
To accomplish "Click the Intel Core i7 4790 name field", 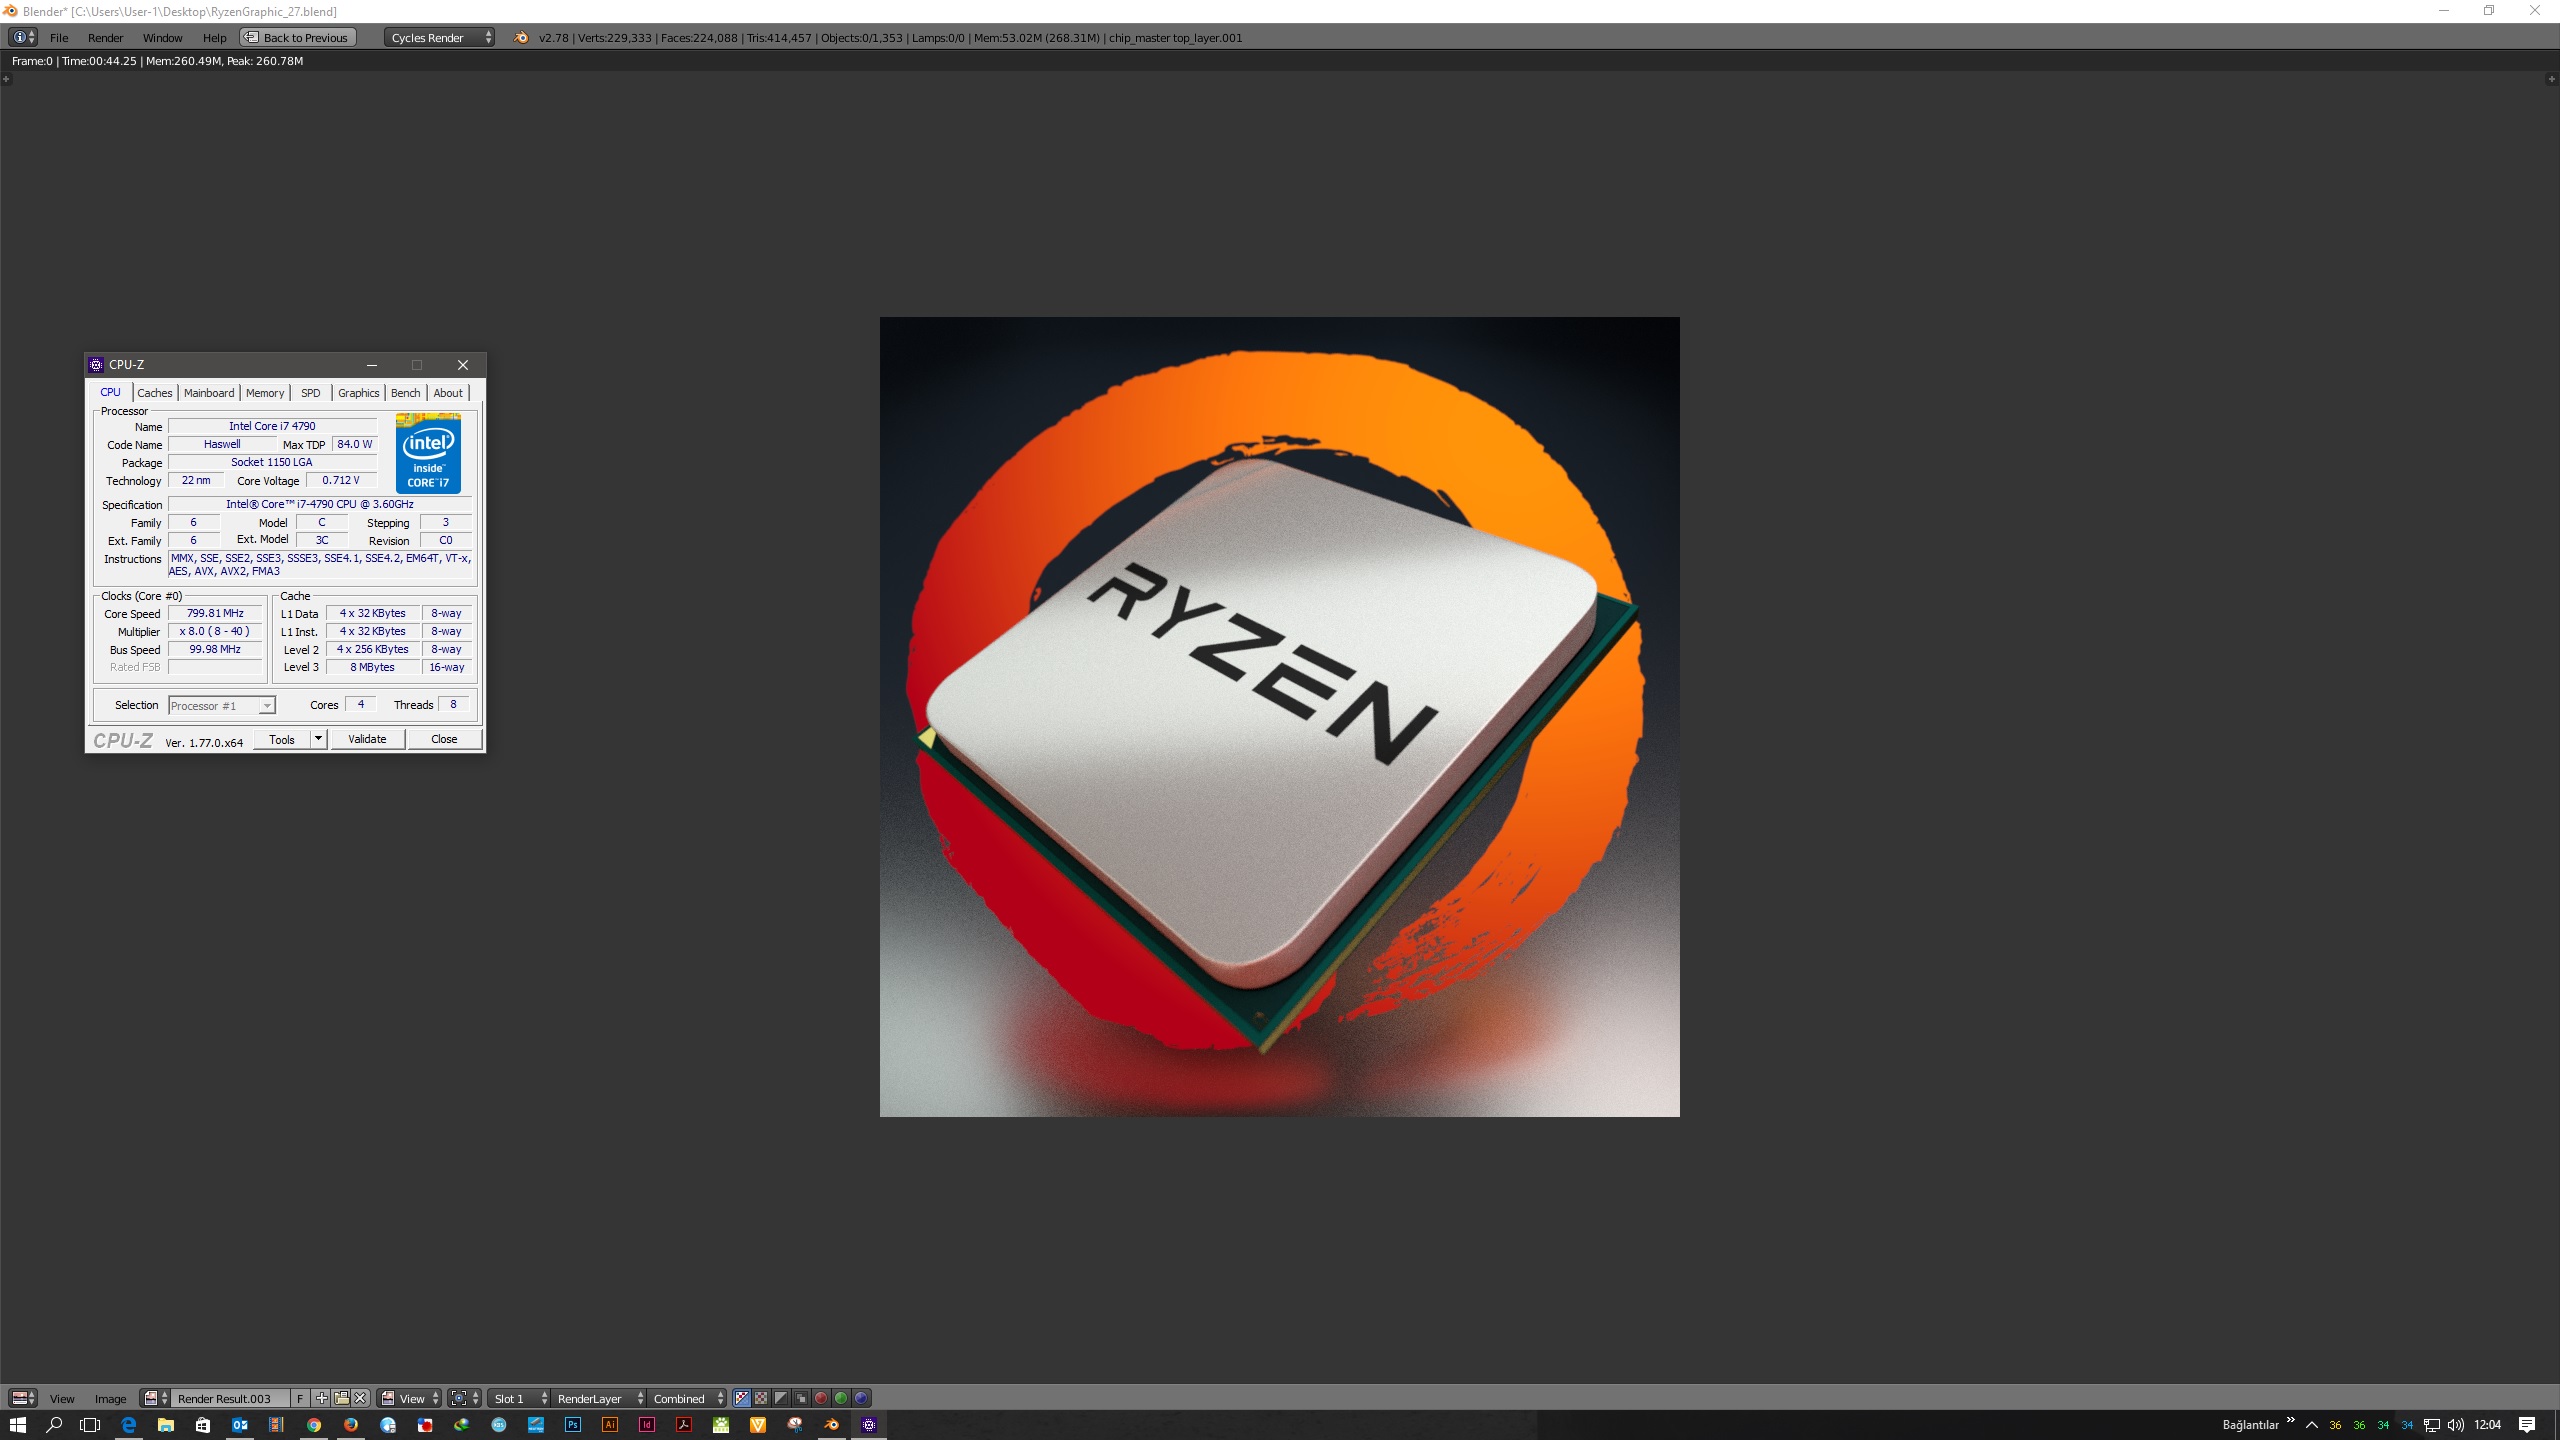I will [x=272, y=426].
